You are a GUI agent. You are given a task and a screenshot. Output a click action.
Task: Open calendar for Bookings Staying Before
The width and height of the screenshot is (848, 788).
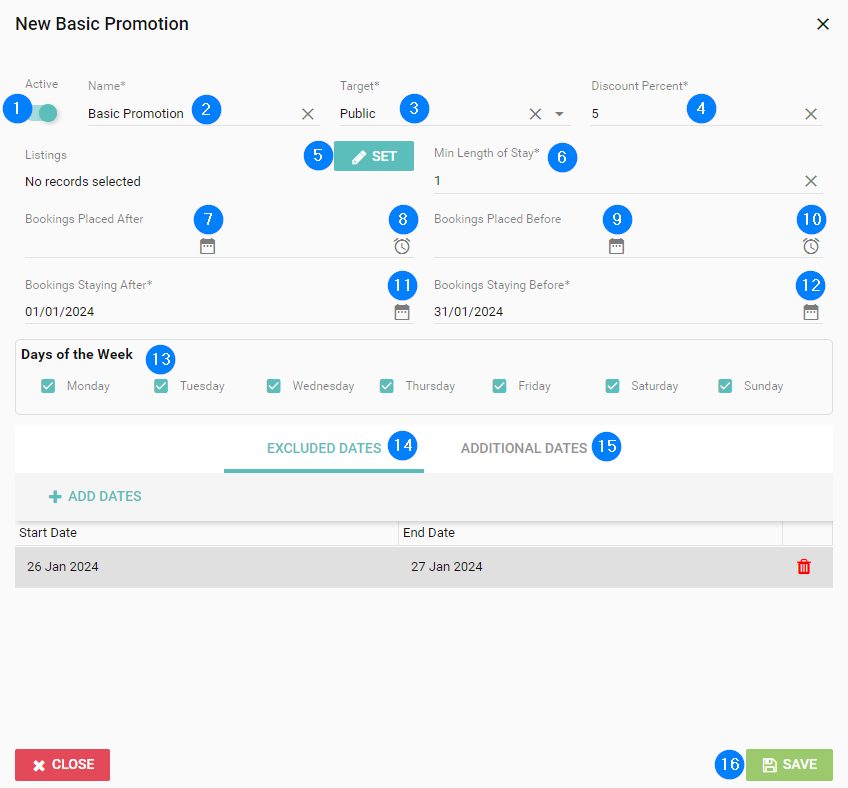[811, 312]
